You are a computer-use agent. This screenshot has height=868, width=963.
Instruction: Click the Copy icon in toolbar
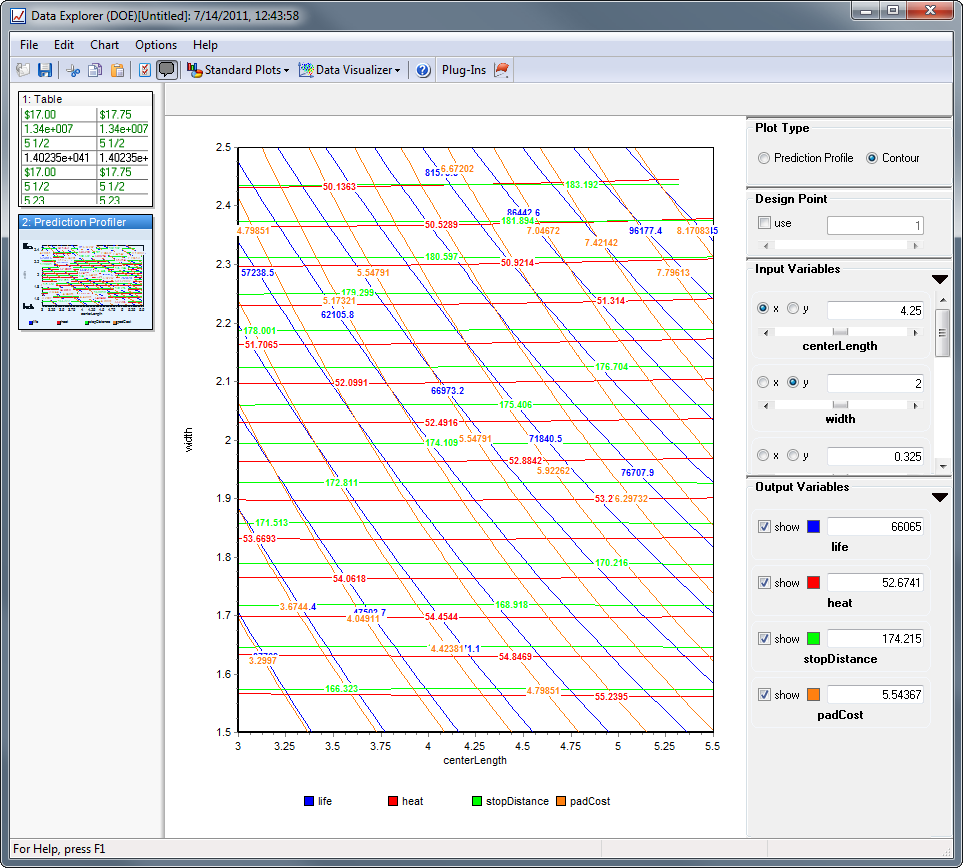pyautogui.click(x=95, y=70)
